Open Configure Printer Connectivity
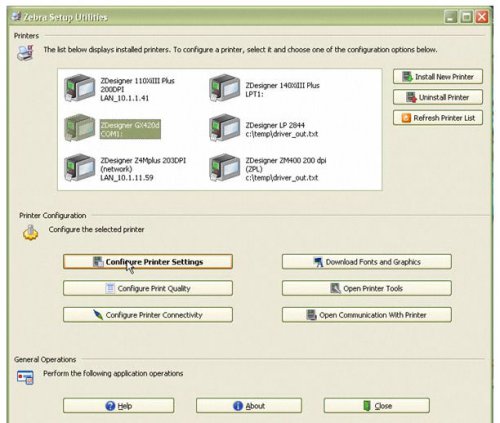This screenshot has height=423, width=500. click(x=148, y=315)
